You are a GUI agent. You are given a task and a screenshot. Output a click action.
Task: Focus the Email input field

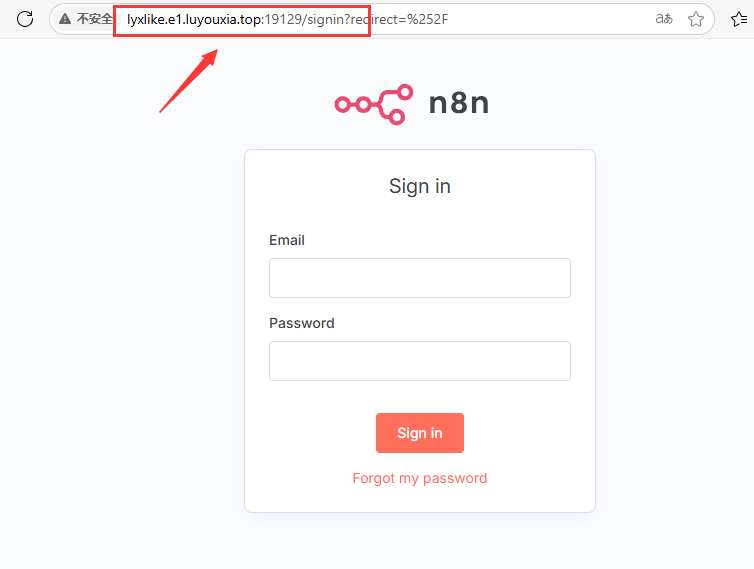click(x=420, y=278)
